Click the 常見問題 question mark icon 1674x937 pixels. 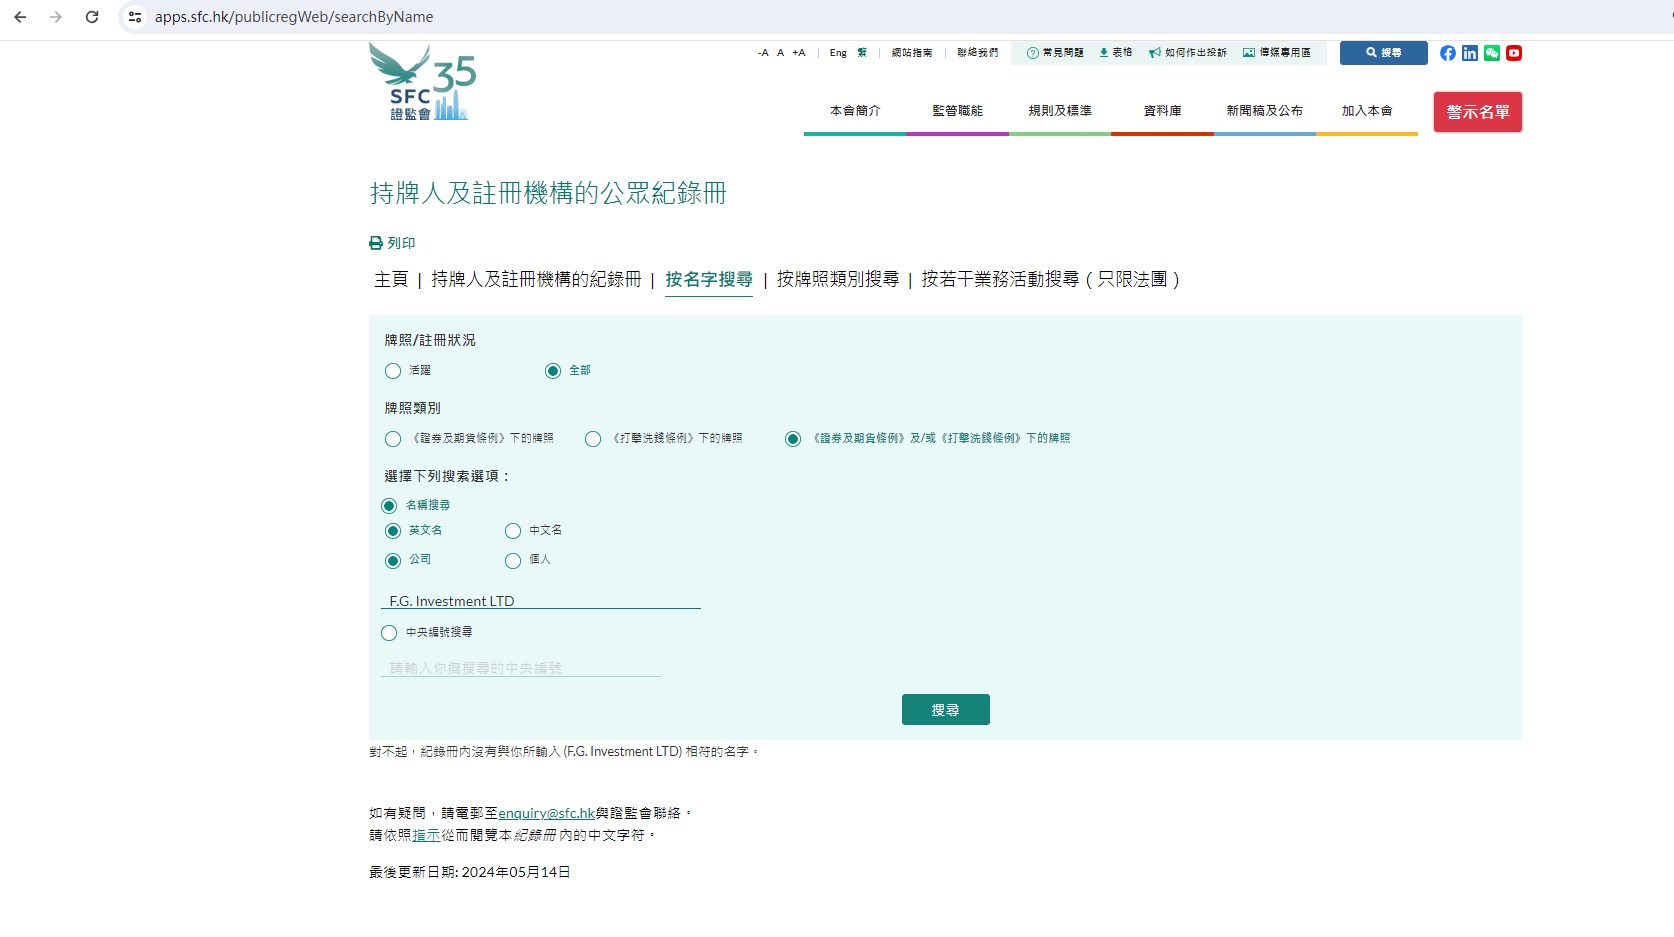1033,53
